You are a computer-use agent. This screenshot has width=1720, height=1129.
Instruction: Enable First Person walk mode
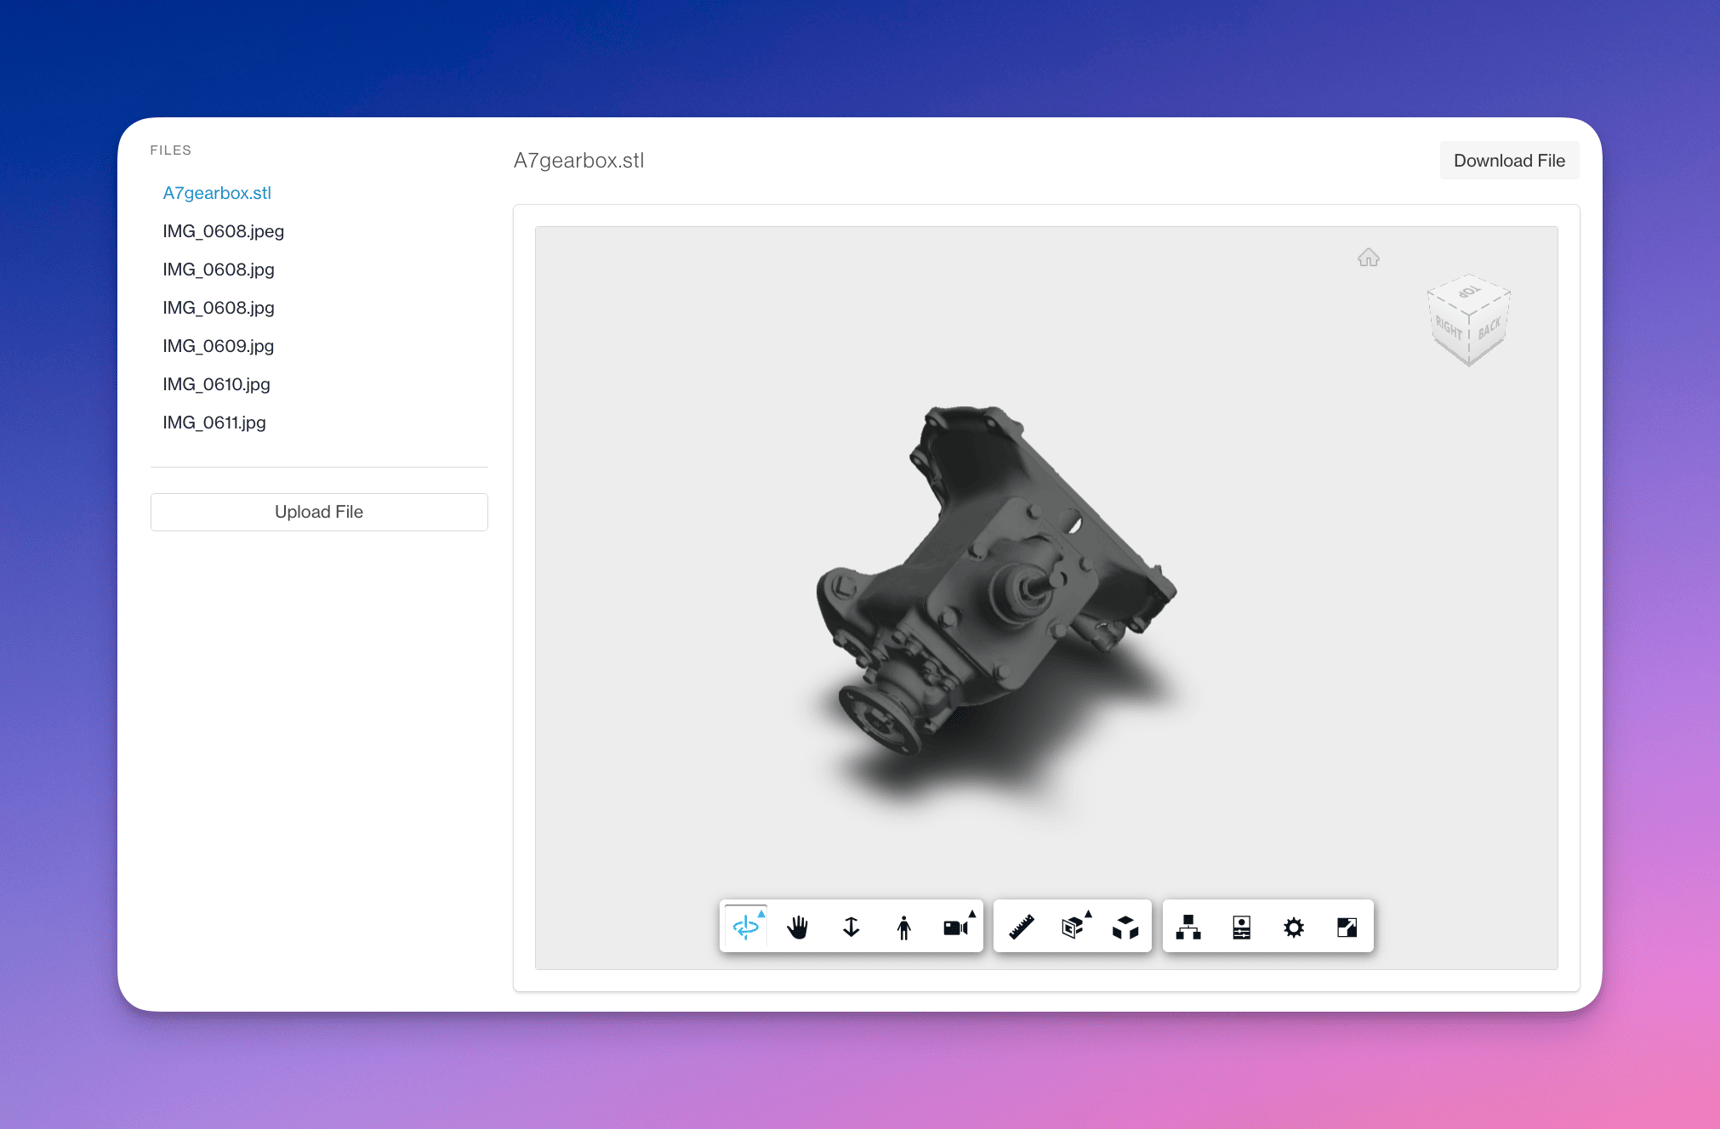coord(904,927)
